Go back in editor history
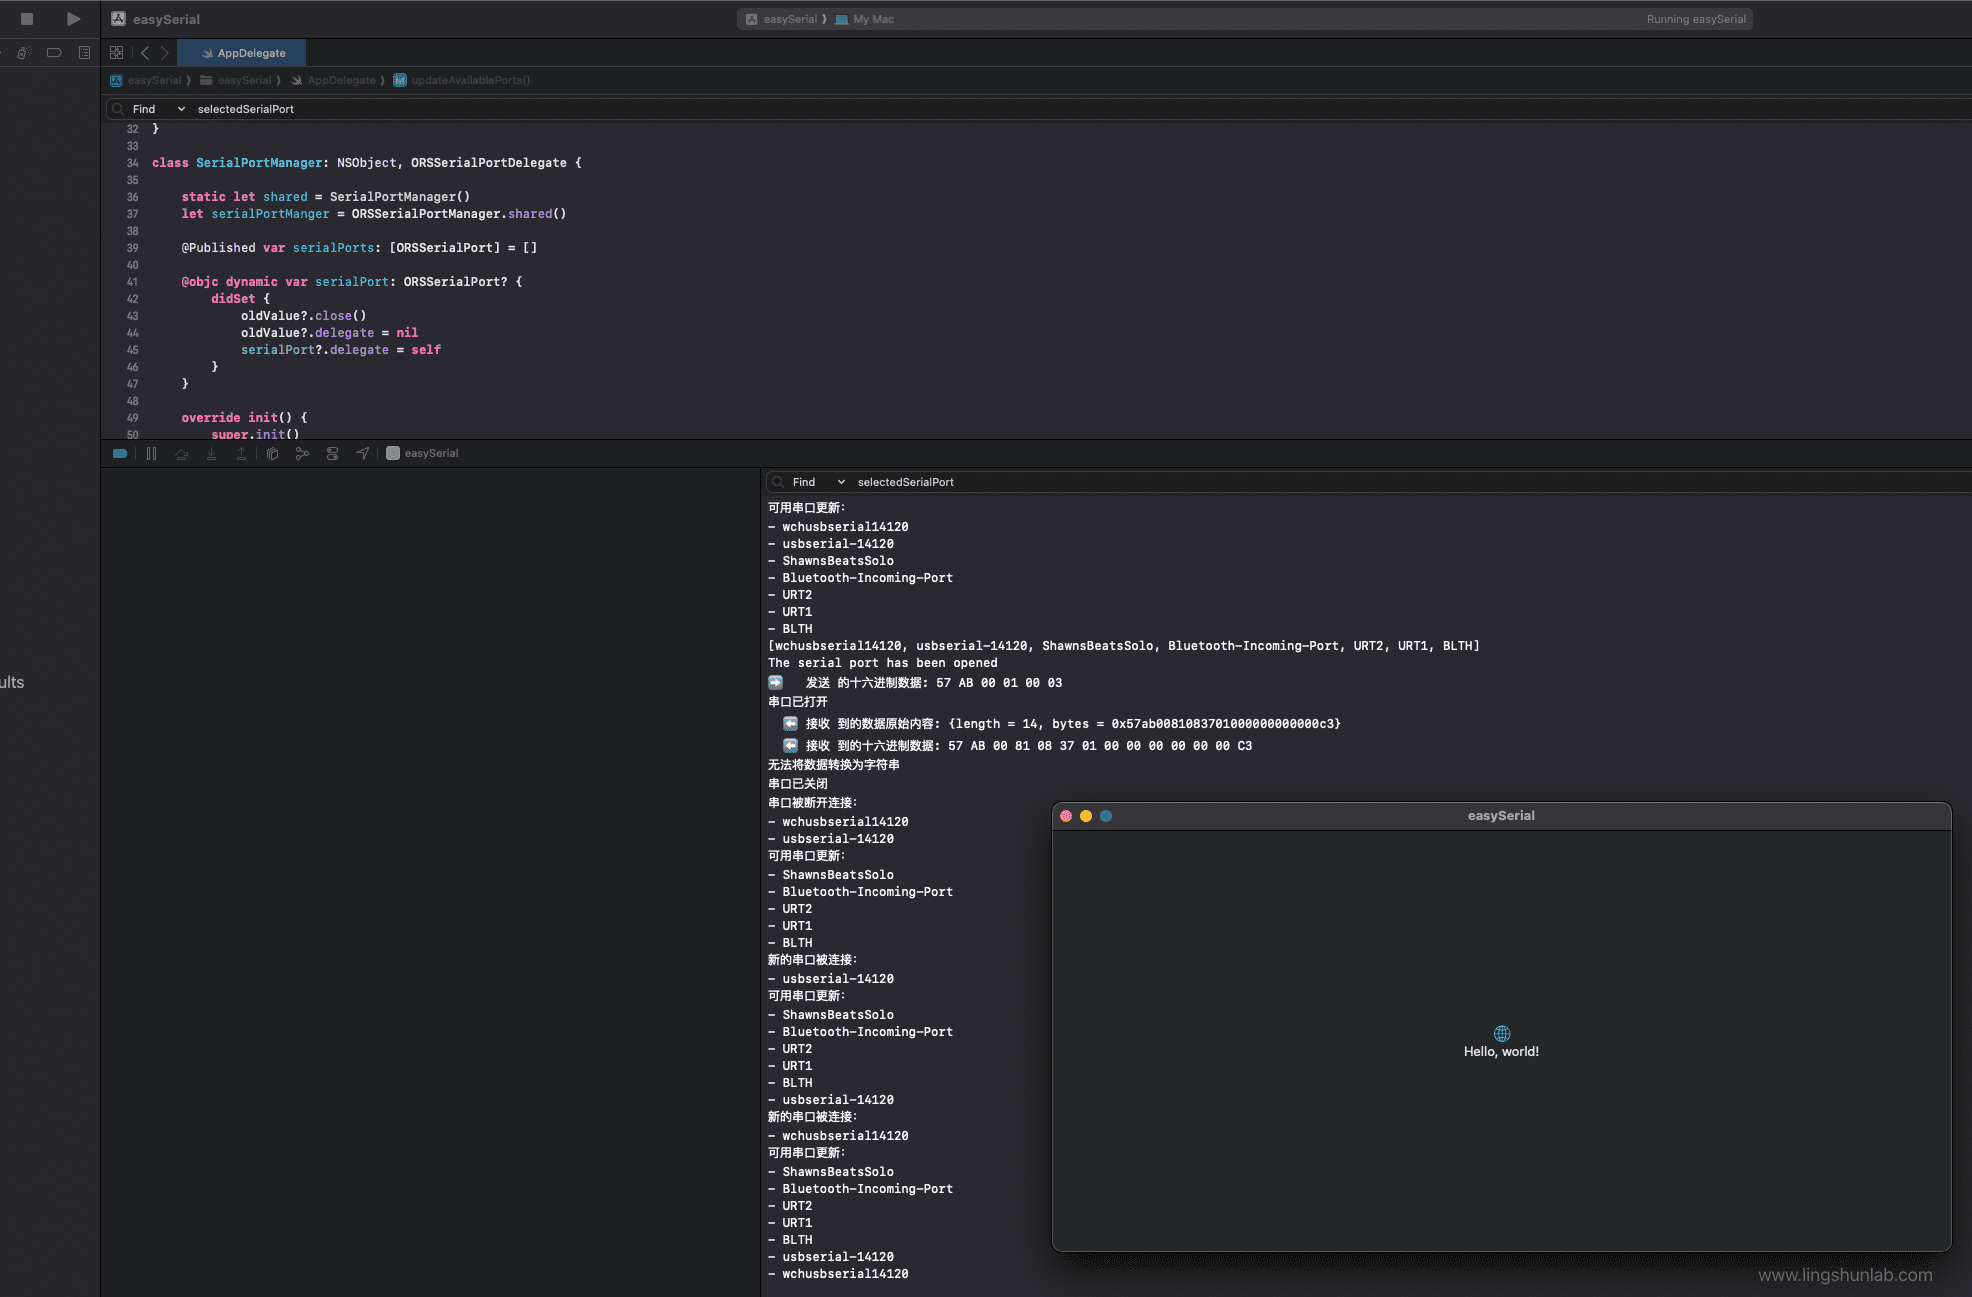Screen dimensions: 1972x1297 coord(145,52)
